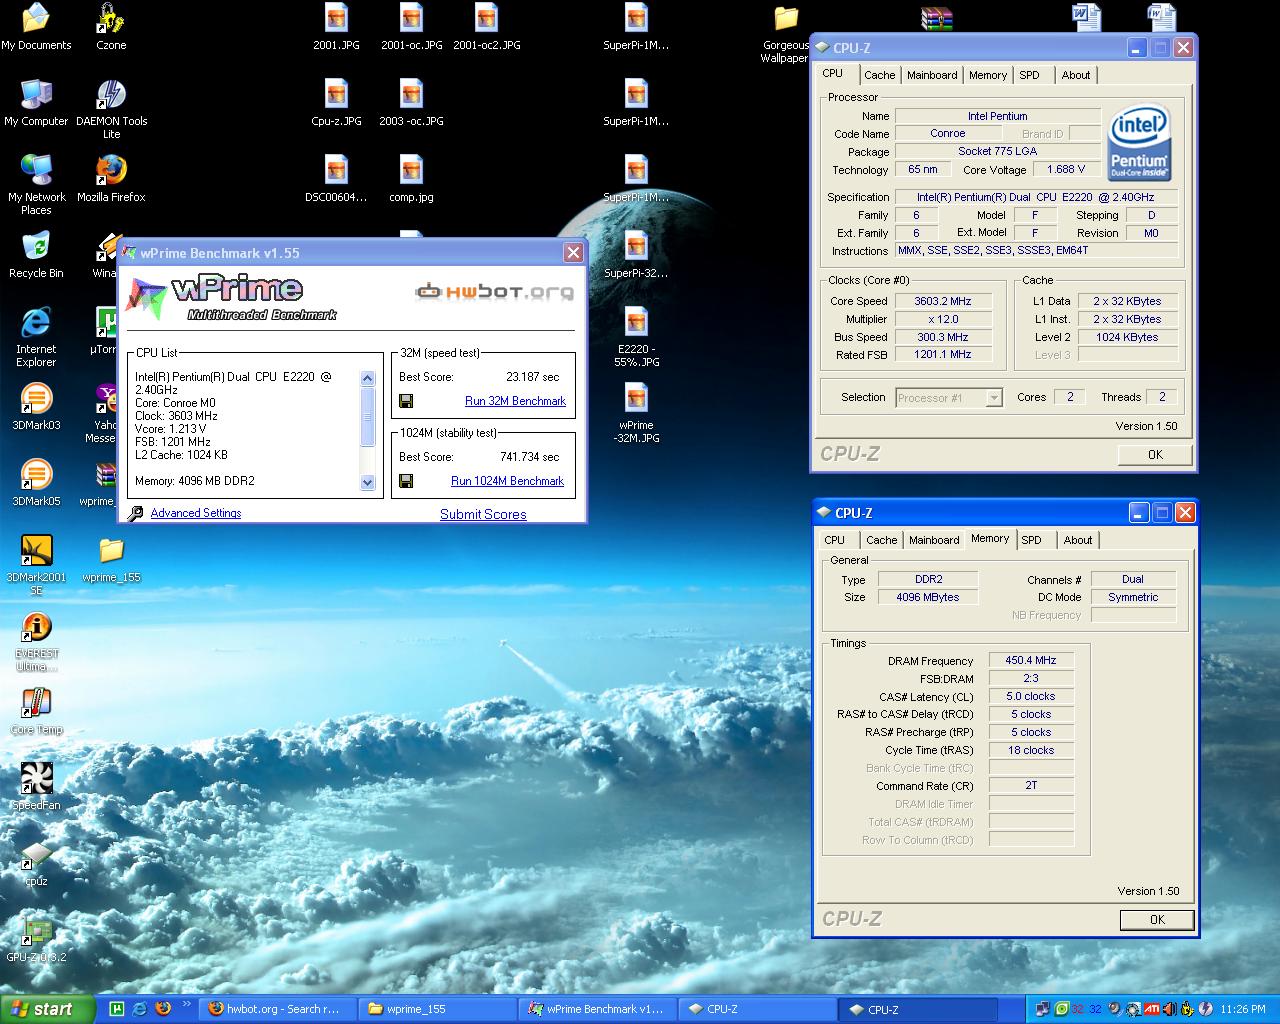Launch Firefox from the Quick Launch bar

tap(163, 1008)
